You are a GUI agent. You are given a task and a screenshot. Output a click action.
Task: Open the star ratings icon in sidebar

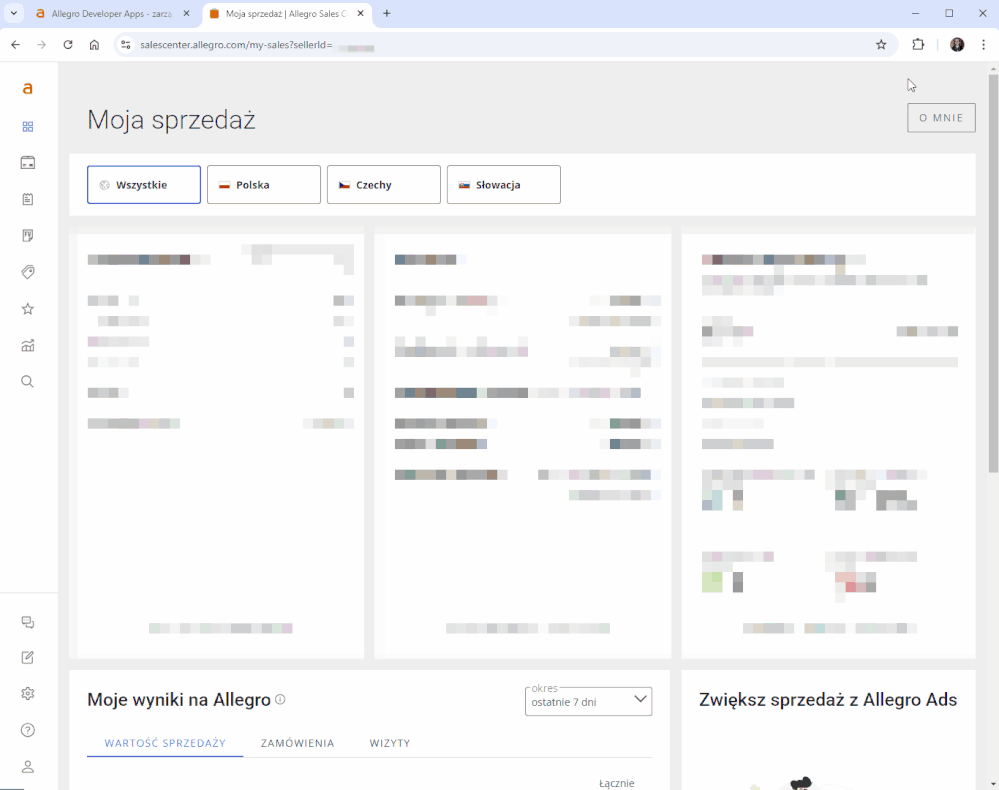click(x=27, y=309)
